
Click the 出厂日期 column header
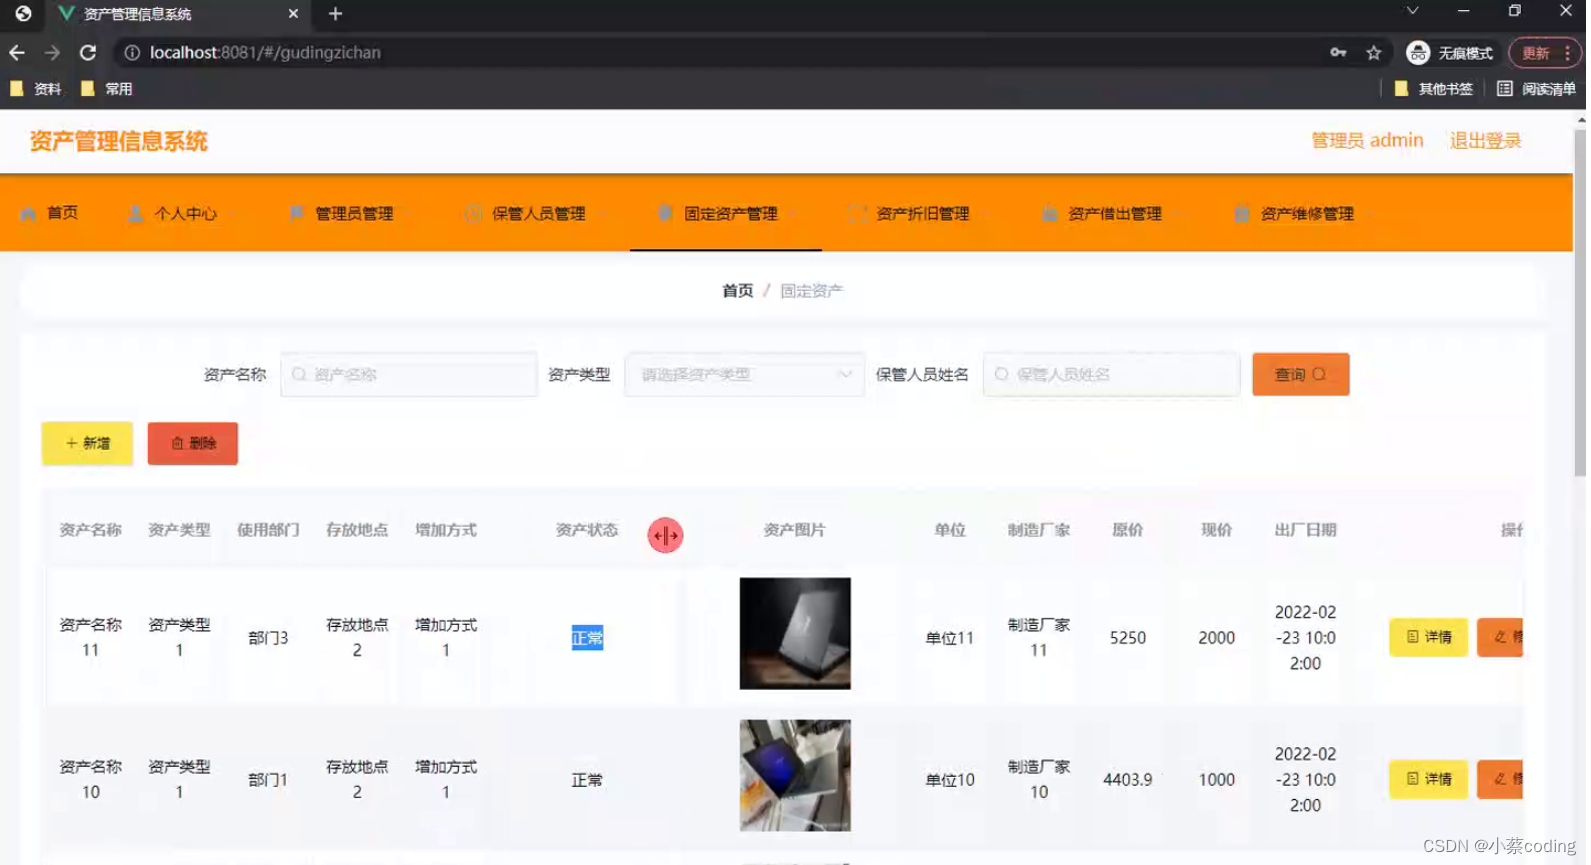1305,530
